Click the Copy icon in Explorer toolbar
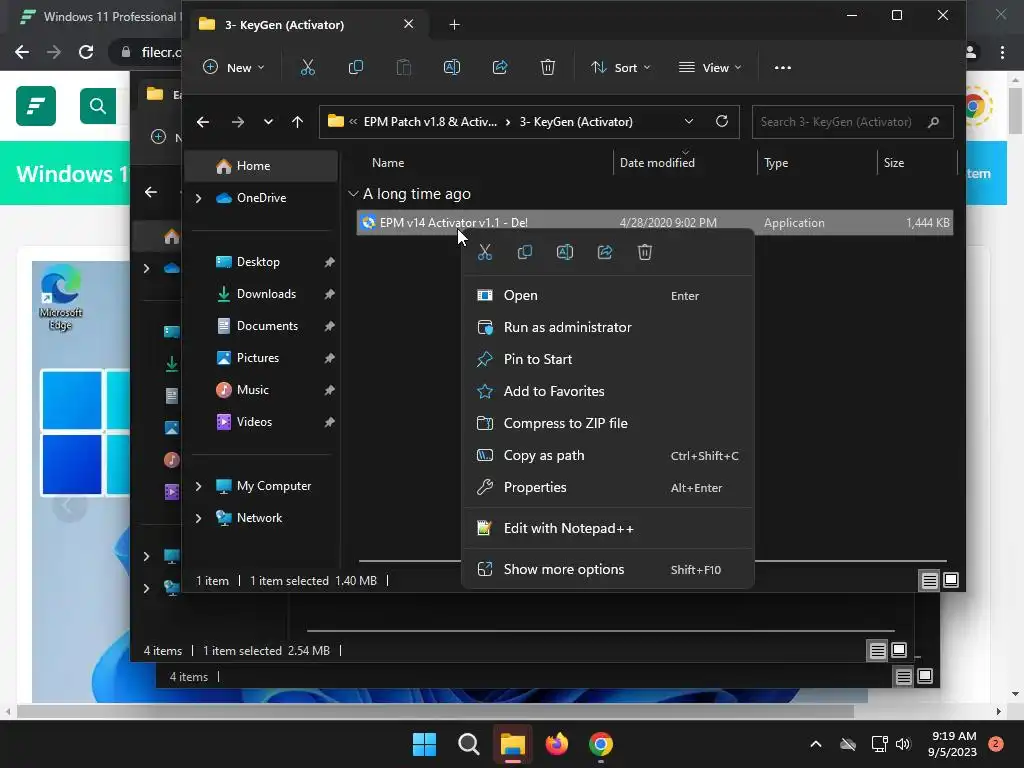The height and width of the screenshot is (768, 1024). click(356, 67)
